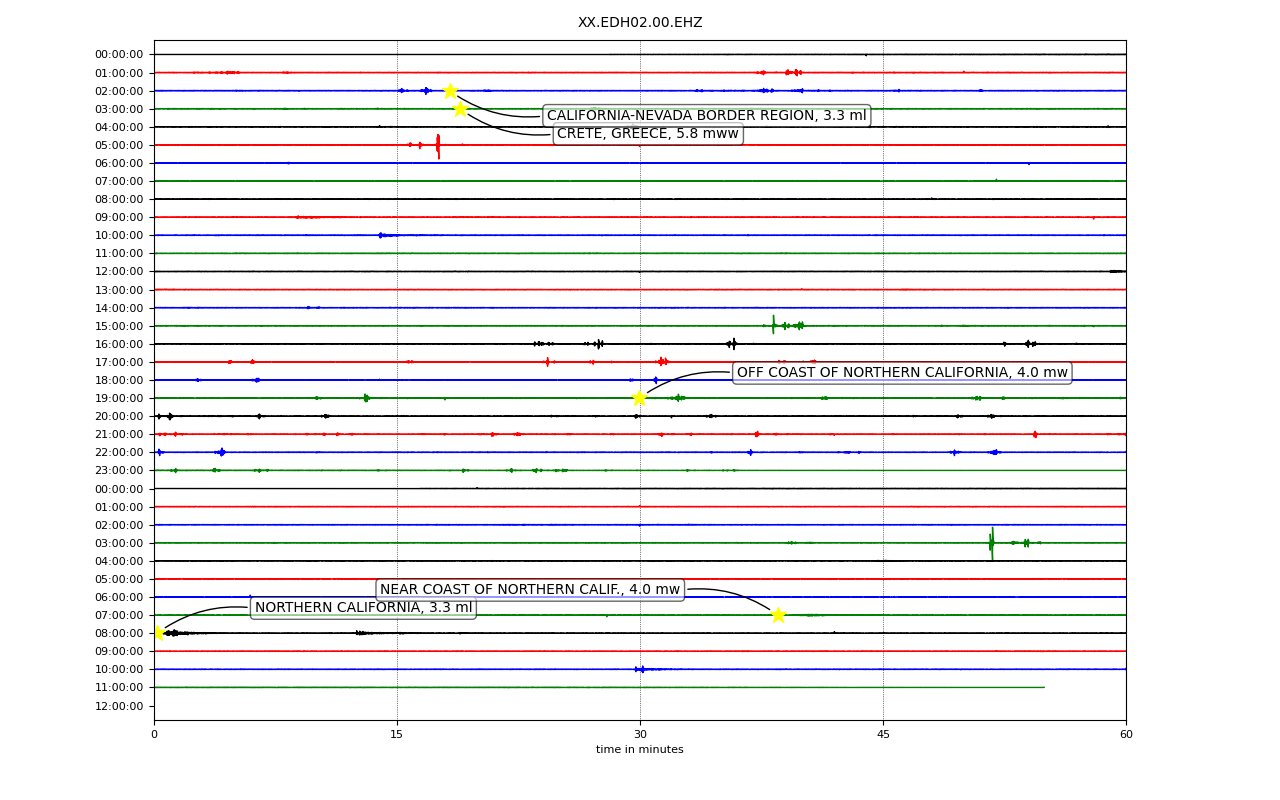
Task: Click the XX.EDH02.00.EHZ plot title
Action: (x=640, y=22)
